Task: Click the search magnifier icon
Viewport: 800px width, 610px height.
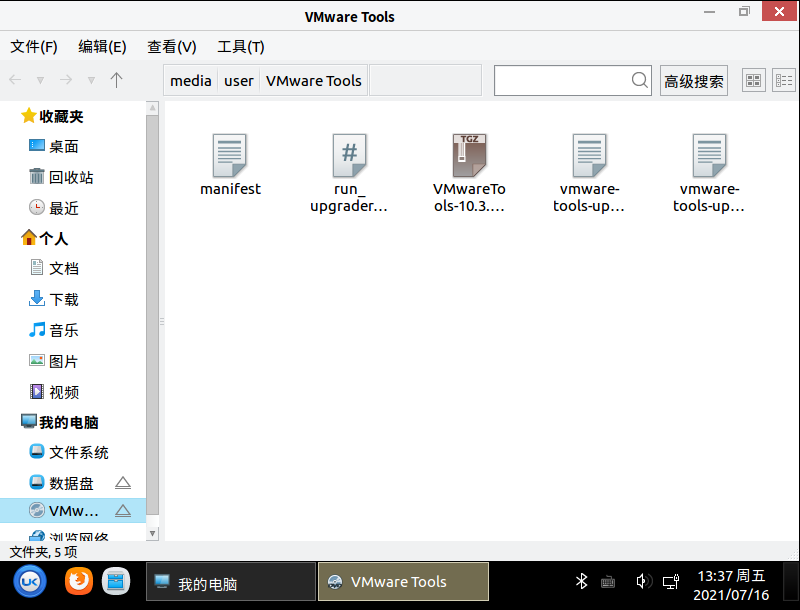Action: pyautogui.click(x=639, y=80)
